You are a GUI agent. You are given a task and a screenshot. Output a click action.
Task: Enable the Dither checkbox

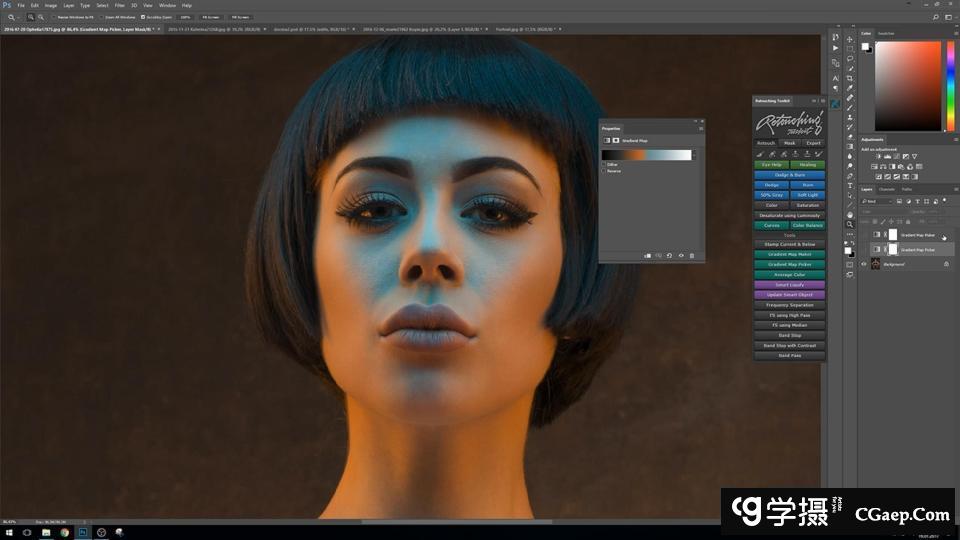[604, 164]
